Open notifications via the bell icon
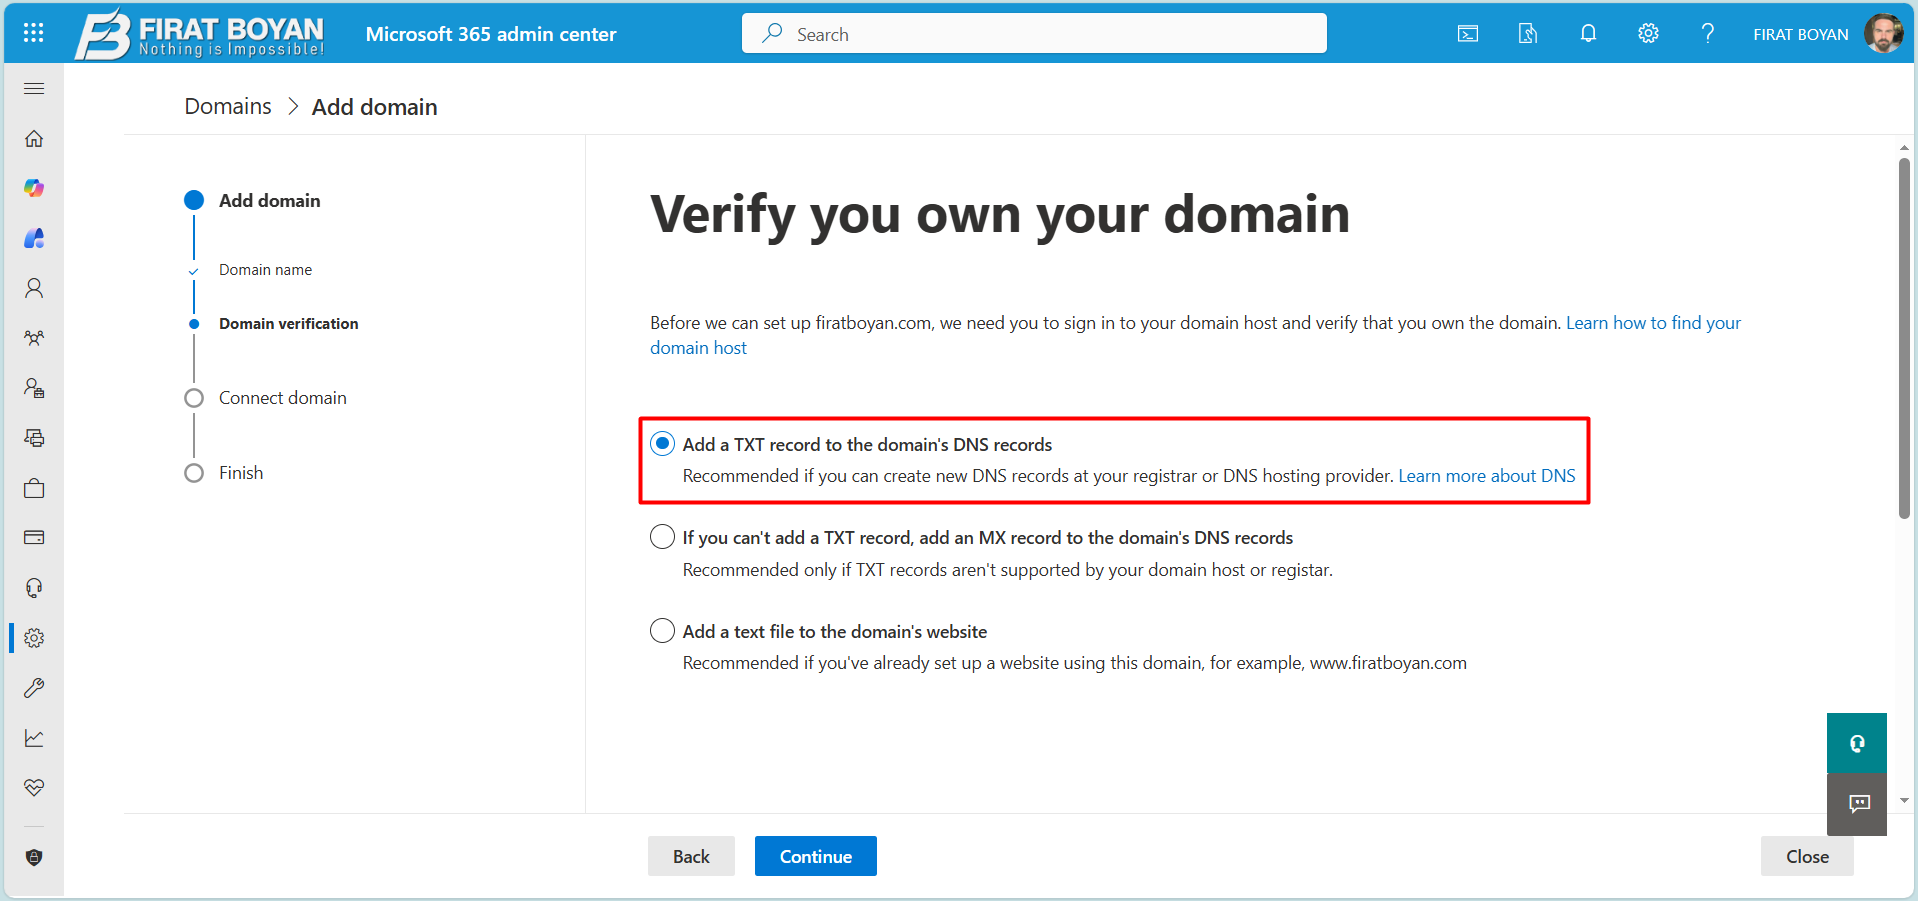This screenshot has height=901, width=1918. pos(1588,33)
